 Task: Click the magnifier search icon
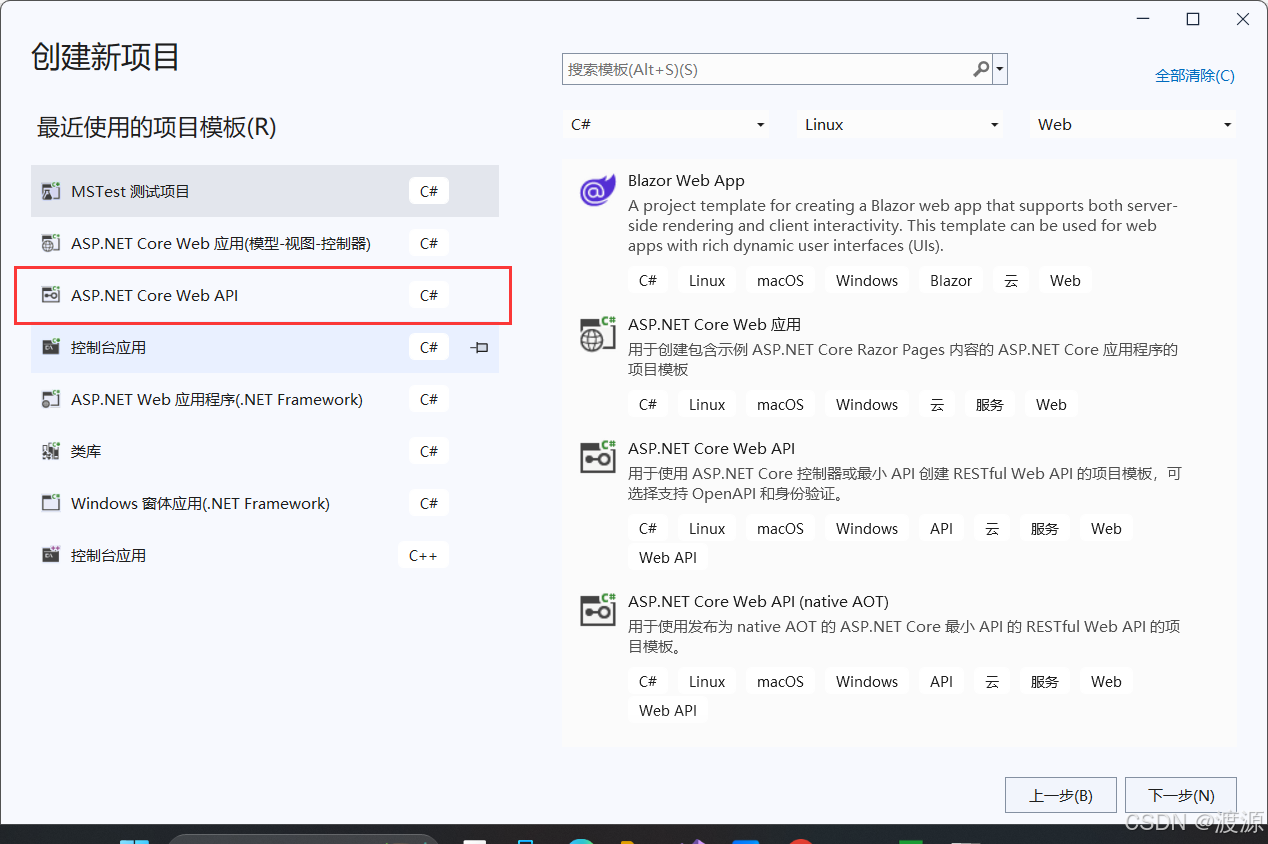pos(981,69)
